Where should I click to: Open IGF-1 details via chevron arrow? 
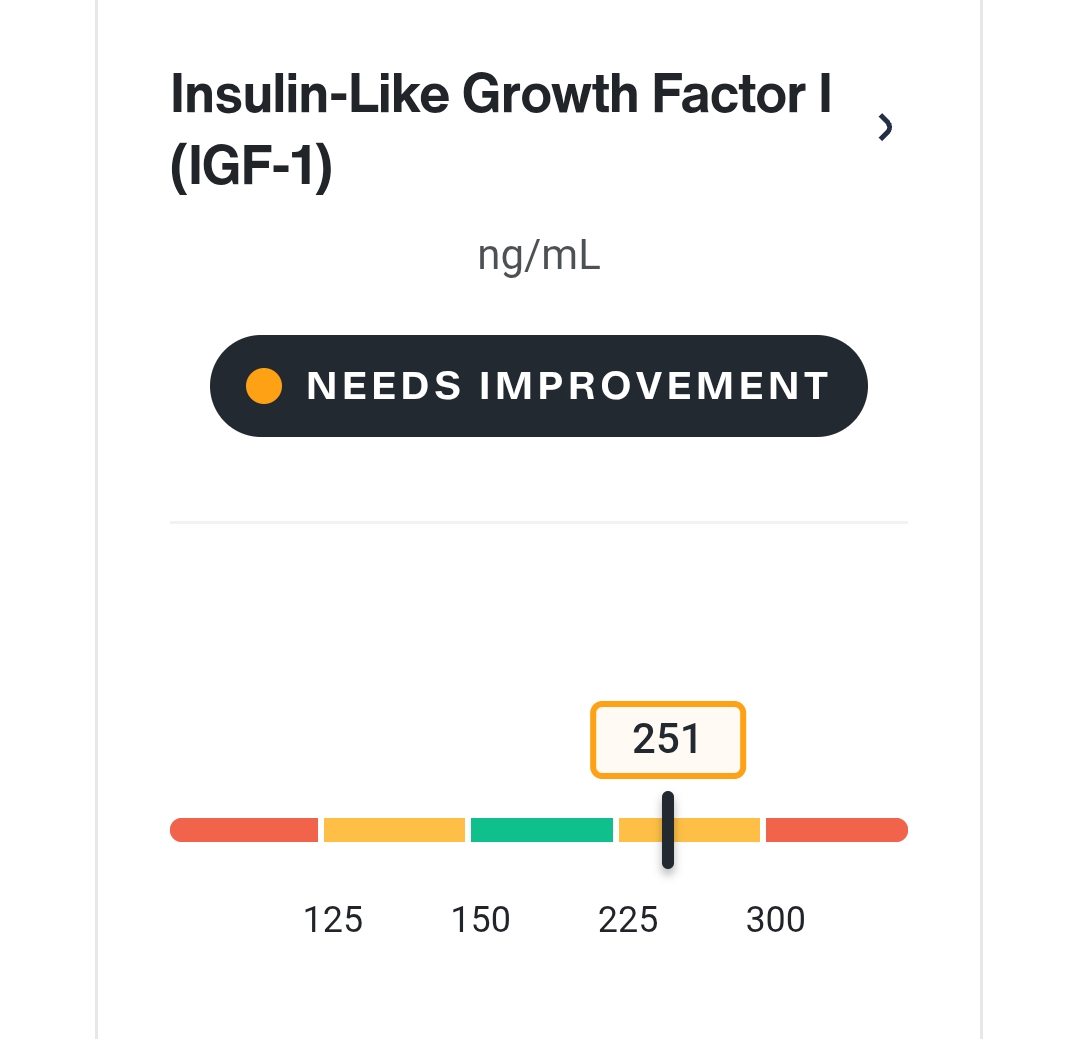[885, 128]
